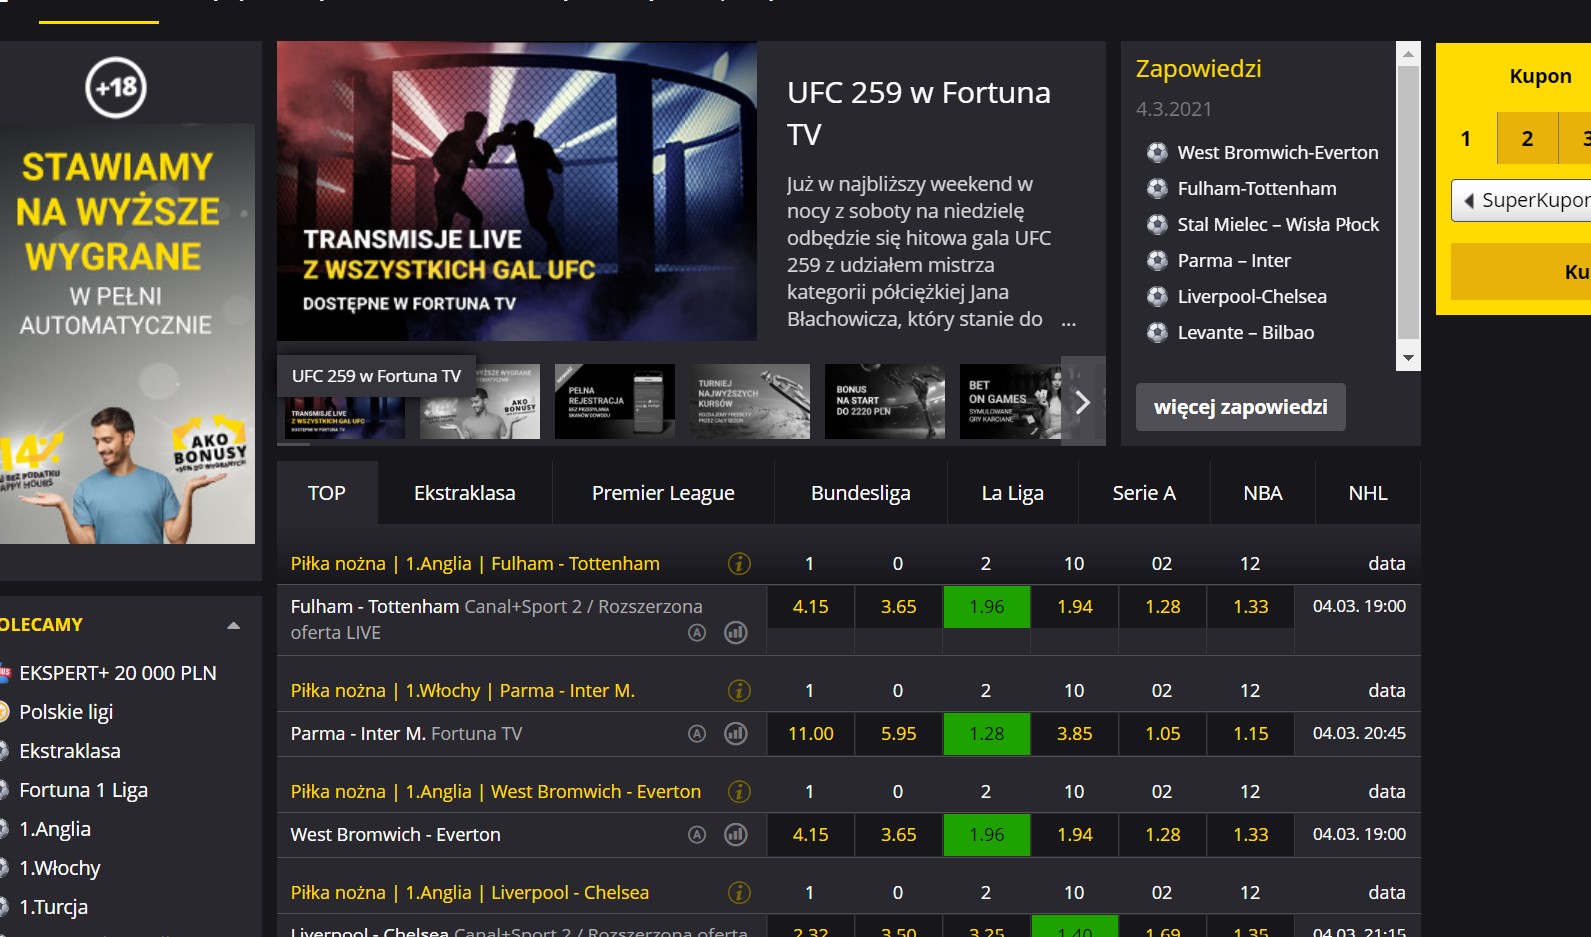Open Liverpool-Chelsea in Zapowiedzi list
The width and height of the screenshot is (1591, 937).
[x=1252, y=296]
